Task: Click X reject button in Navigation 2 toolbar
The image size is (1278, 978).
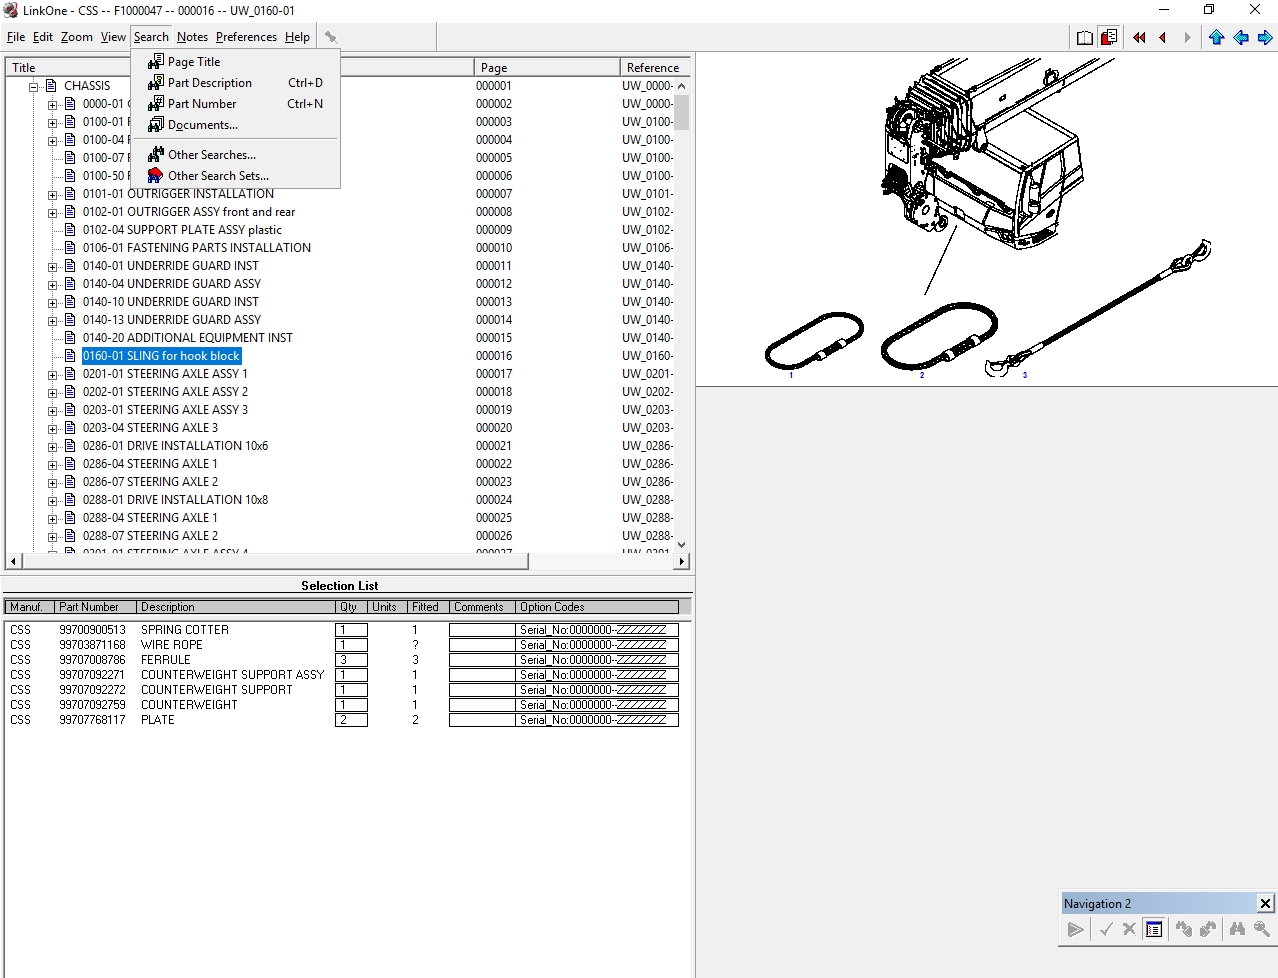Action: [x=1129, y=929]
